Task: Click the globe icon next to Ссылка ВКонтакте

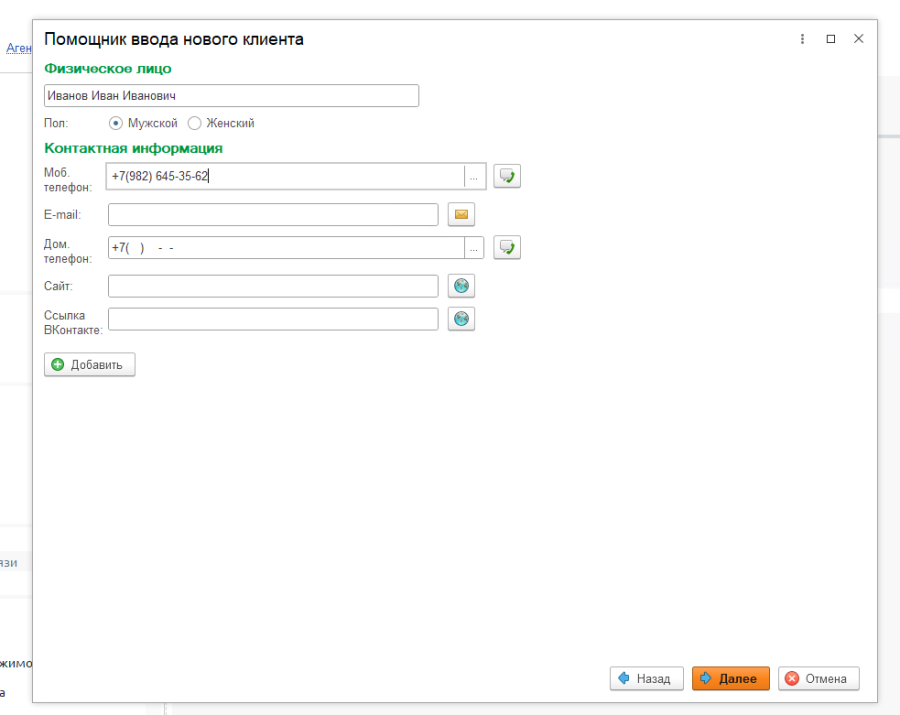Action: tap(461, 319)
